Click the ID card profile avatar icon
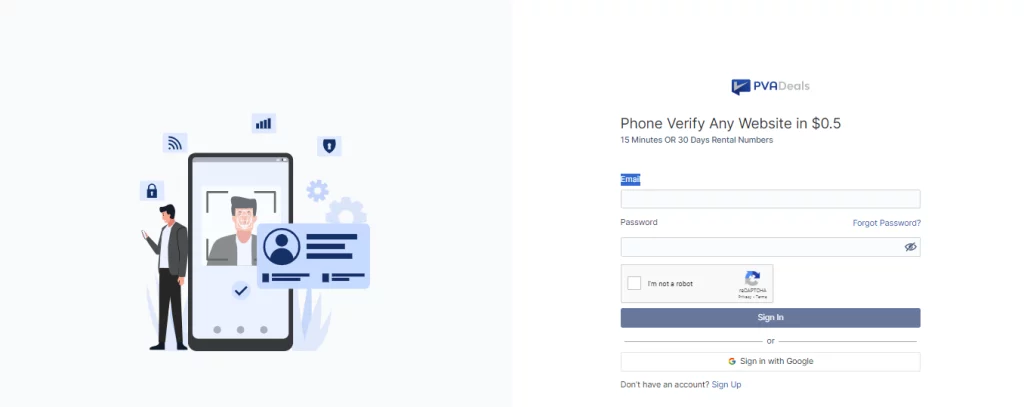 coord(281,246)
